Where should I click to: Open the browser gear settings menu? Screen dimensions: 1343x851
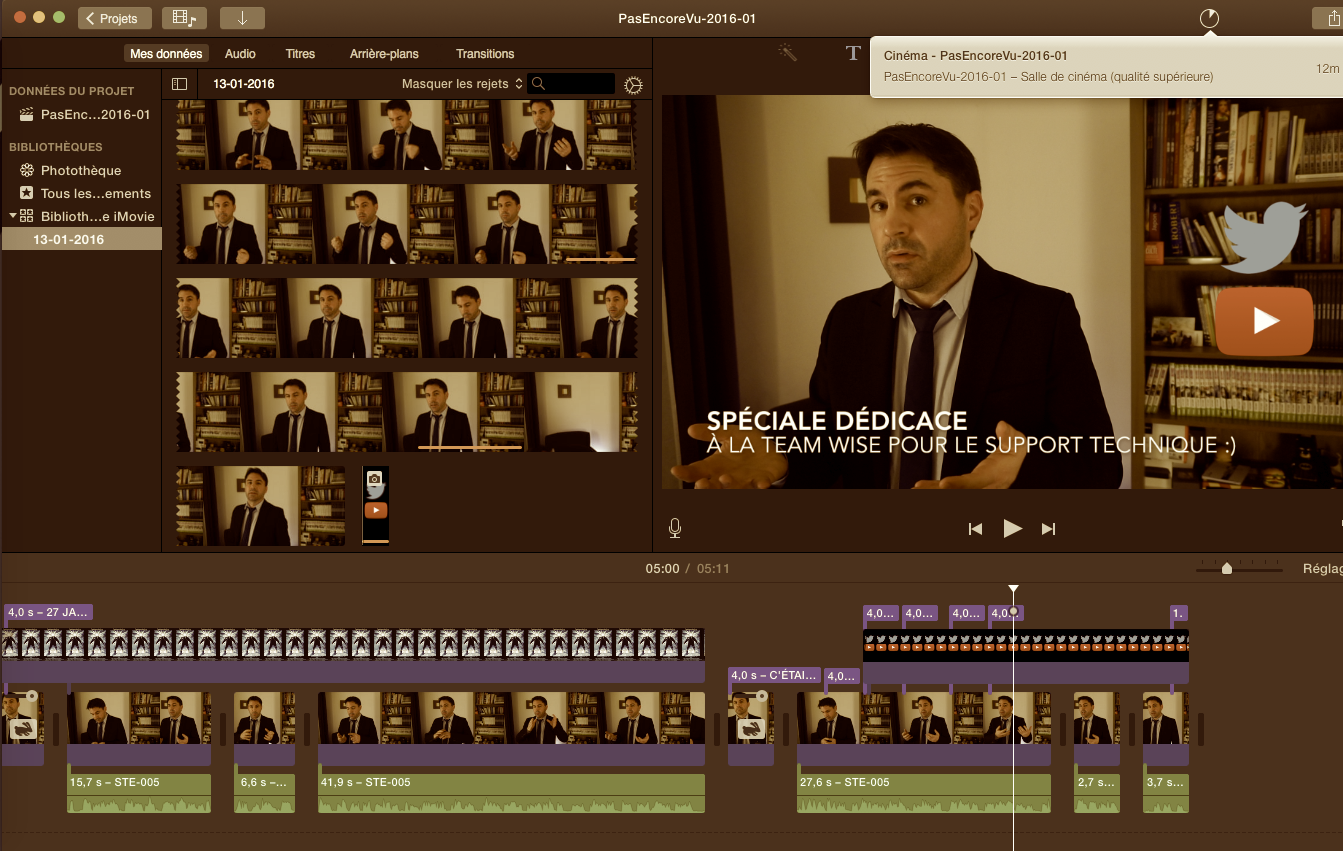click(x=633, y=85)
